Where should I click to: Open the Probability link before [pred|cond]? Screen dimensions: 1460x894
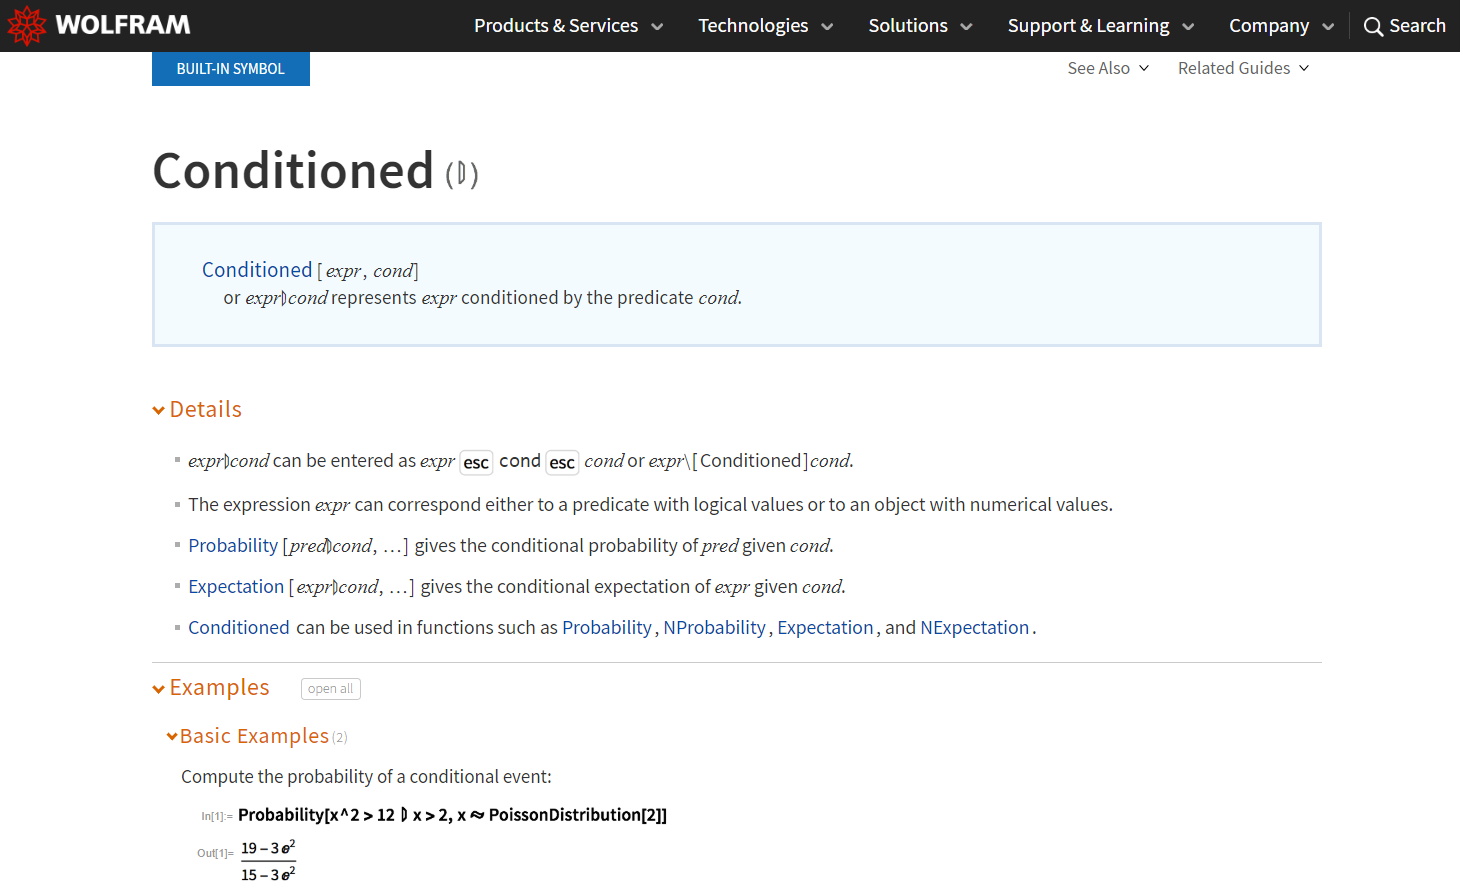coord(233,545)
